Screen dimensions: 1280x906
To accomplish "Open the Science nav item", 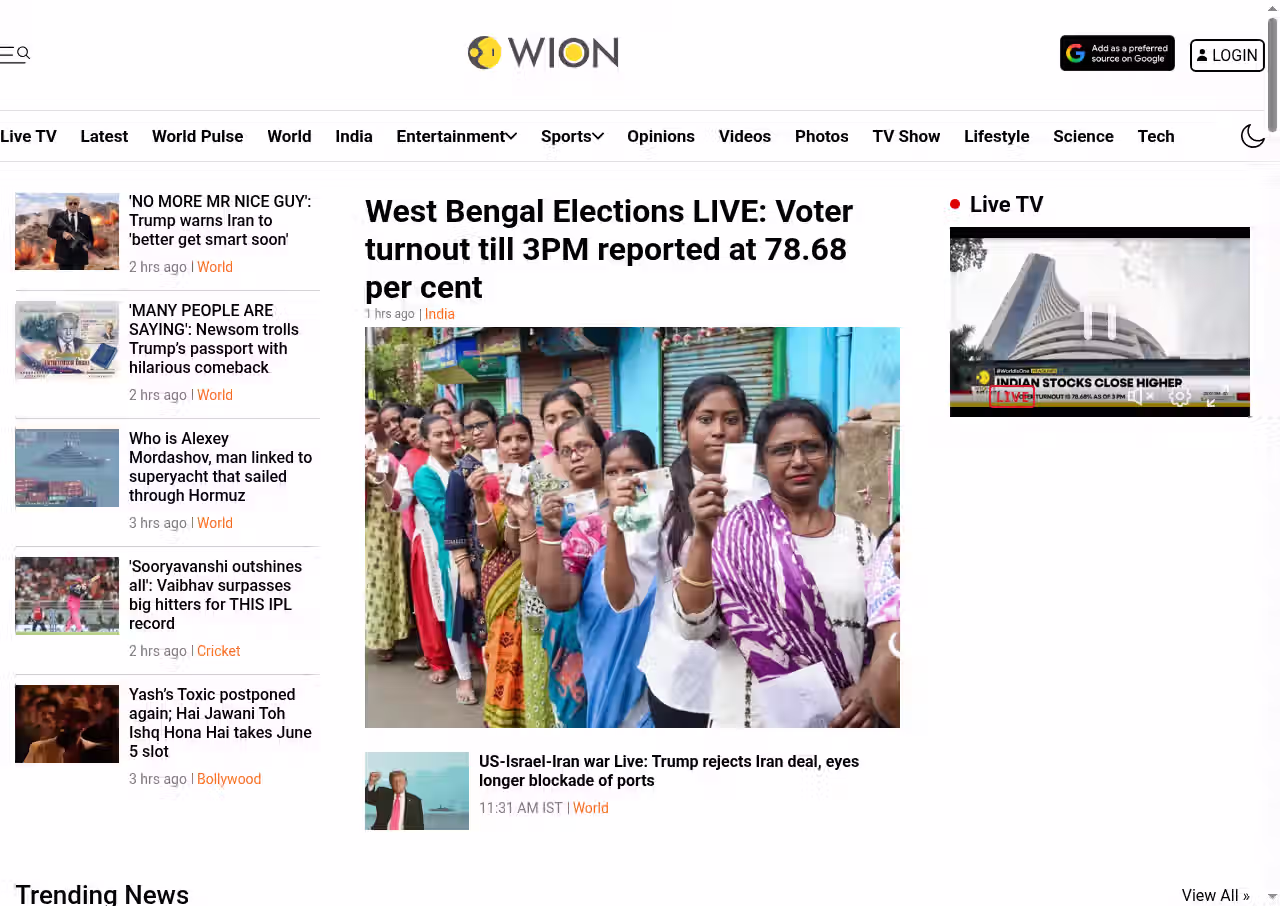I will 1083,136.
